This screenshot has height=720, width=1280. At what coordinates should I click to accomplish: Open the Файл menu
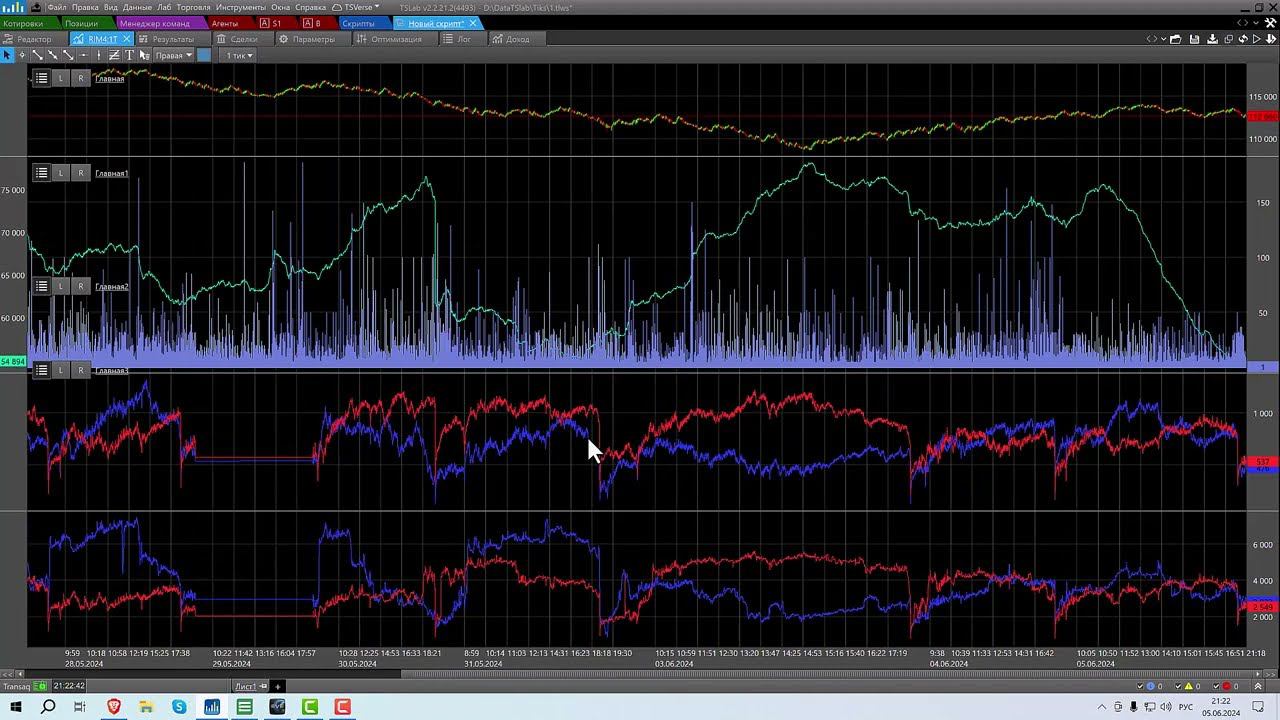pos(57,7)
